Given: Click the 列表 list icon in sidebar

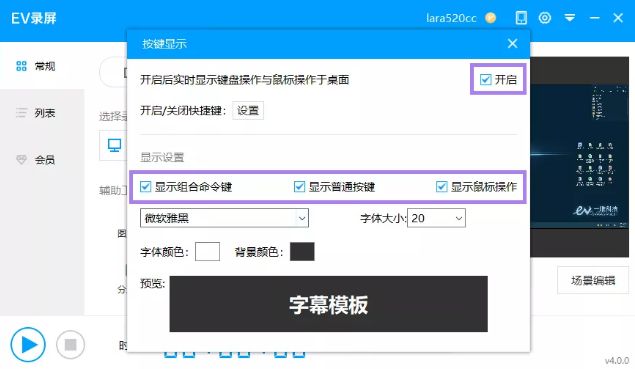Looking at the screenshot, I should coord(21,113).
